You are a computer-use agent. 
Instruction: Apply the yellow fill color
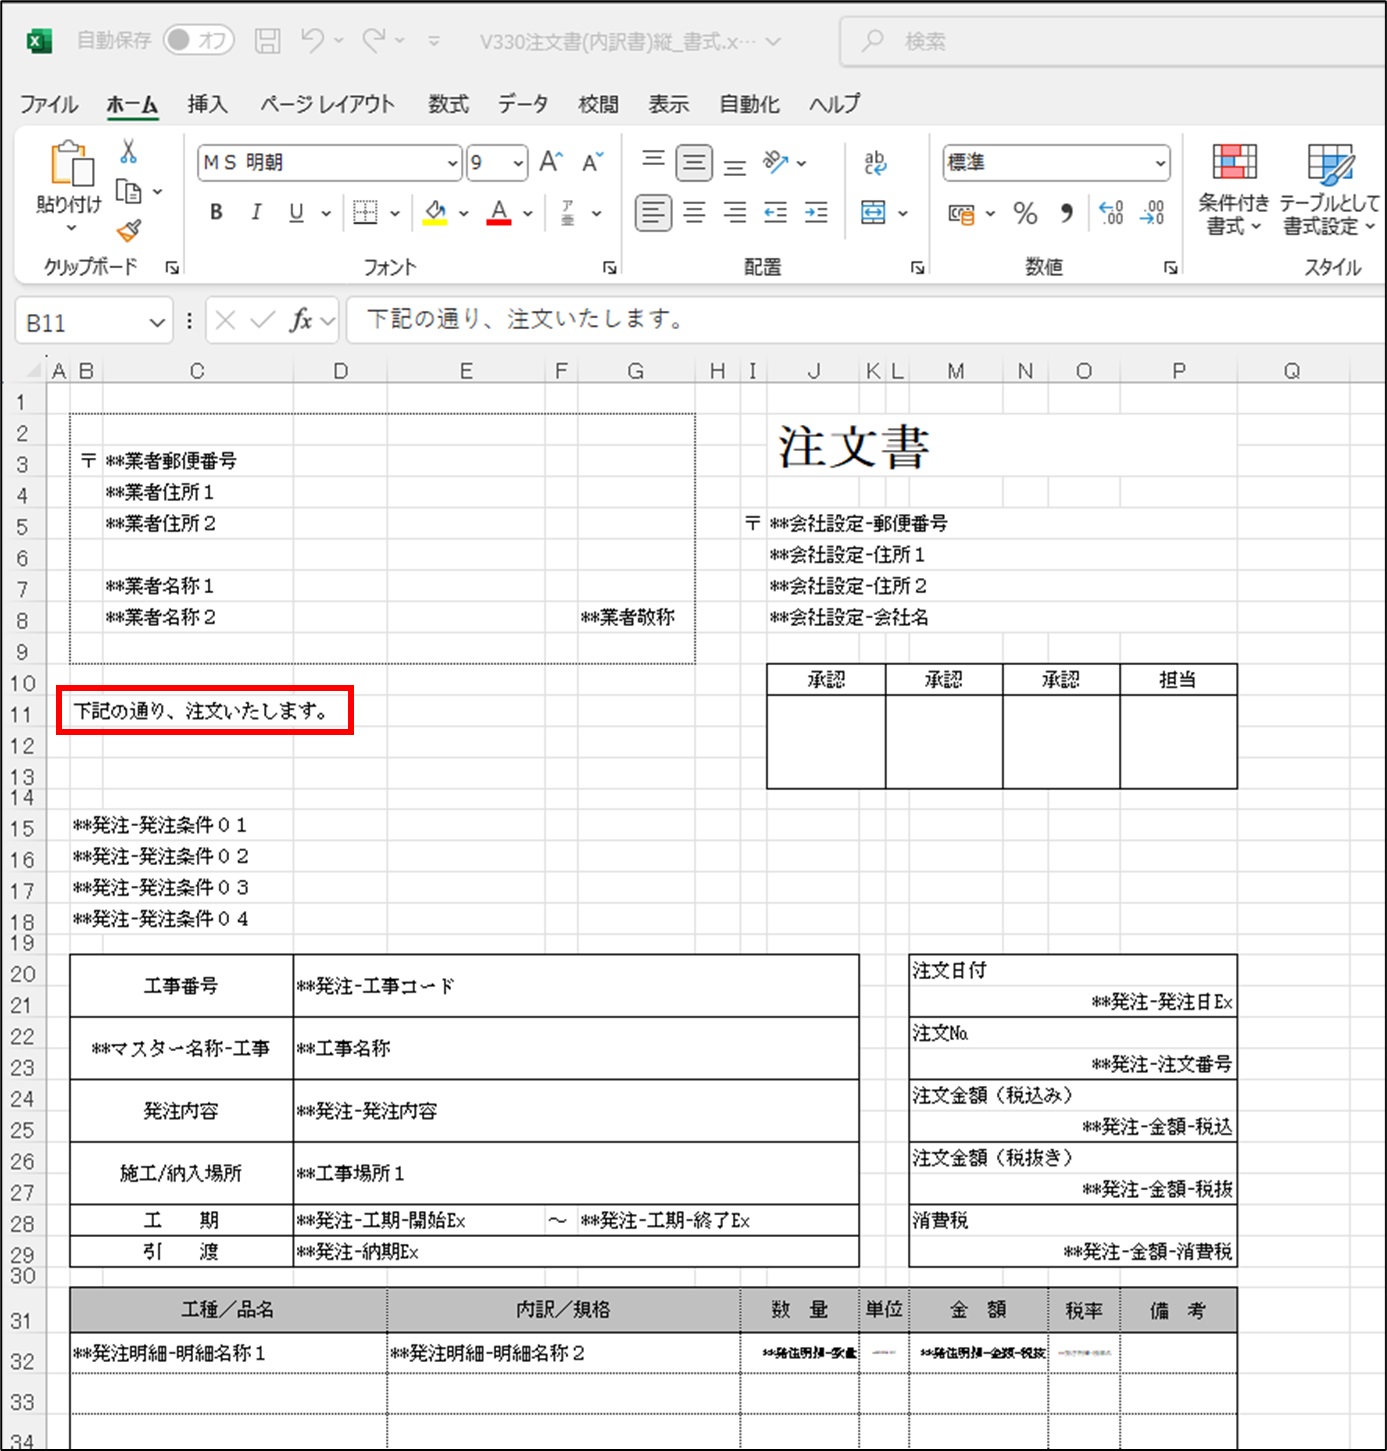tap(435, 213)
